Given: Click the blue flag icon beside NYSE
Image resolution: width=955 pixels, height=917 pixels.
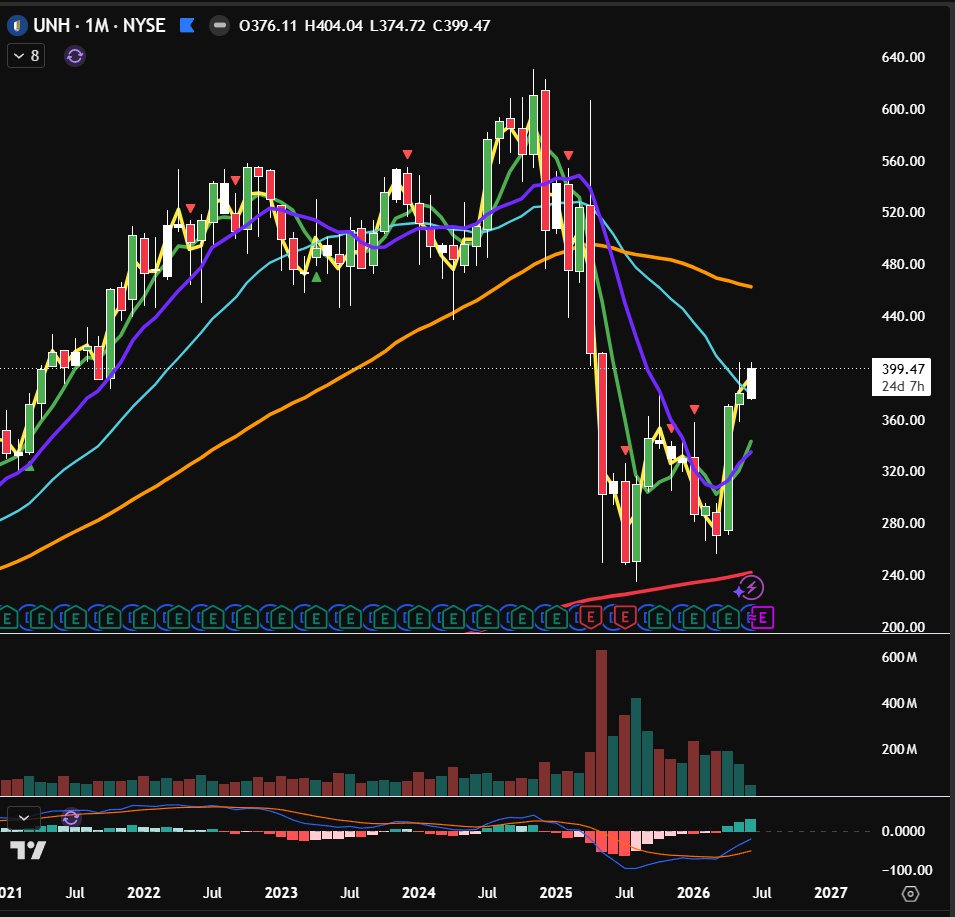Looking at the screenshot, I should pyautogui.click(x=187, y=26).
